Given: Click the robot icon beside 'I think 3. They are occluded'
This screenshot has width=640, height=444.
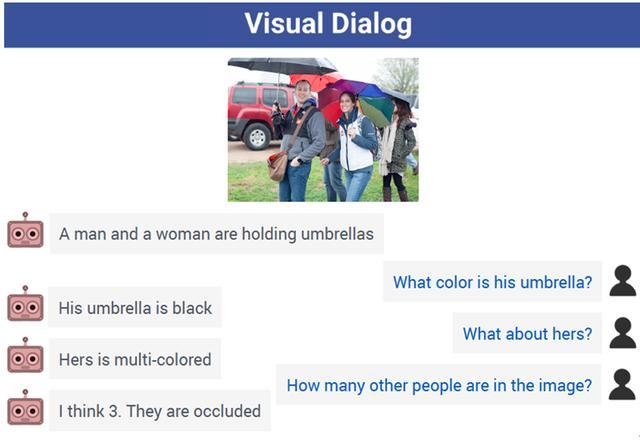Looking at the screenshot, I should click(x=25, y=407).
